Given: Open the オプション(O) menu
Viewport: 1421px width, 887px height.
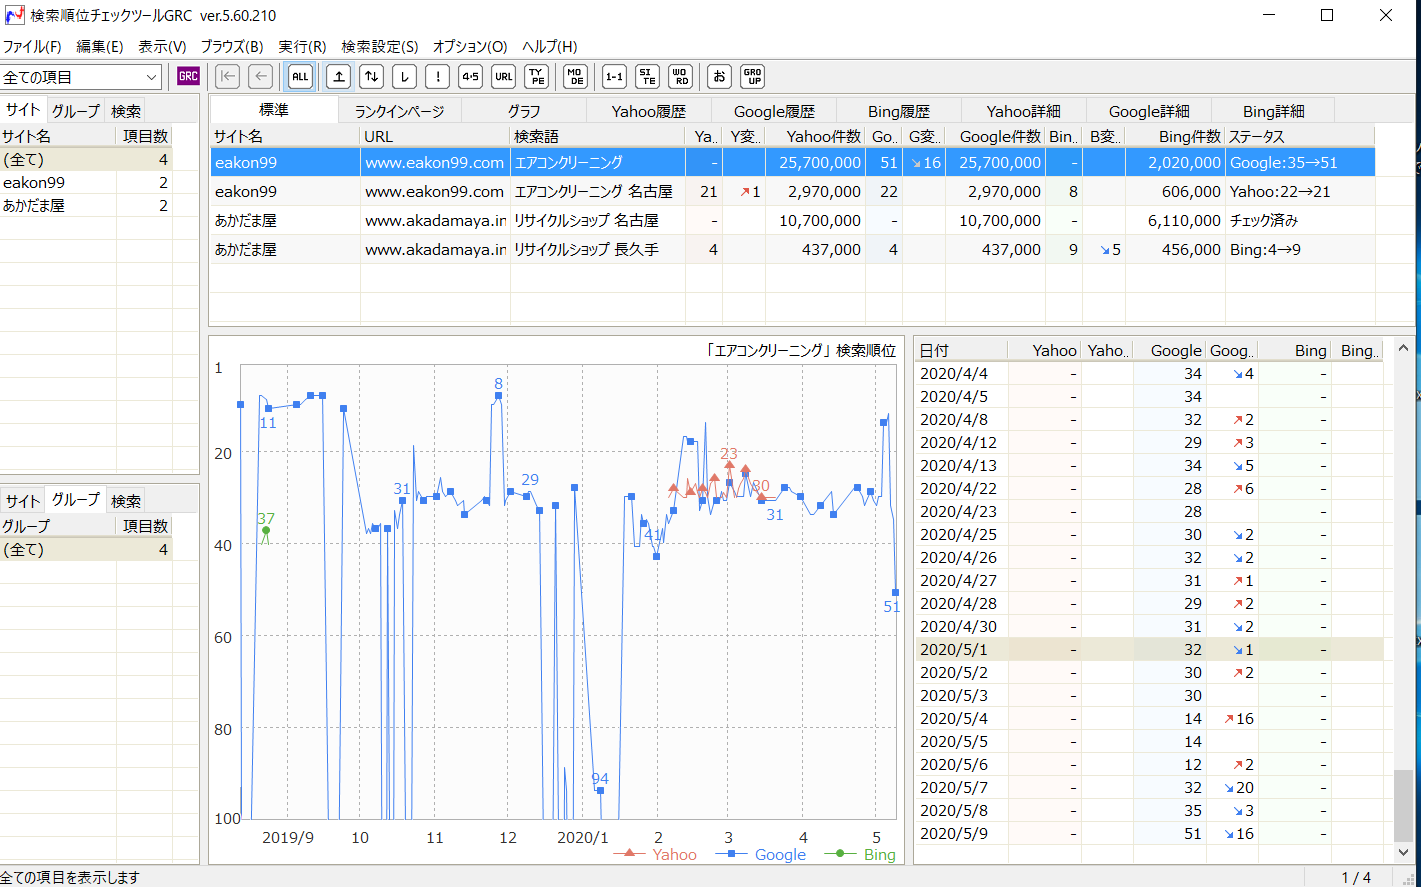Looking at the screenshot, I should click(470, 46).
